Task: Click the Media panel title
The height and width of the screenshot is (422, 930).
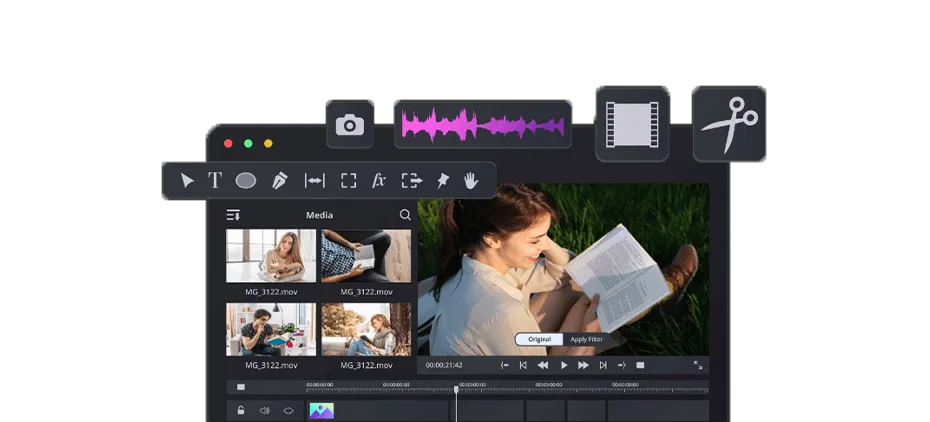Action: click(x=319, y=215)
